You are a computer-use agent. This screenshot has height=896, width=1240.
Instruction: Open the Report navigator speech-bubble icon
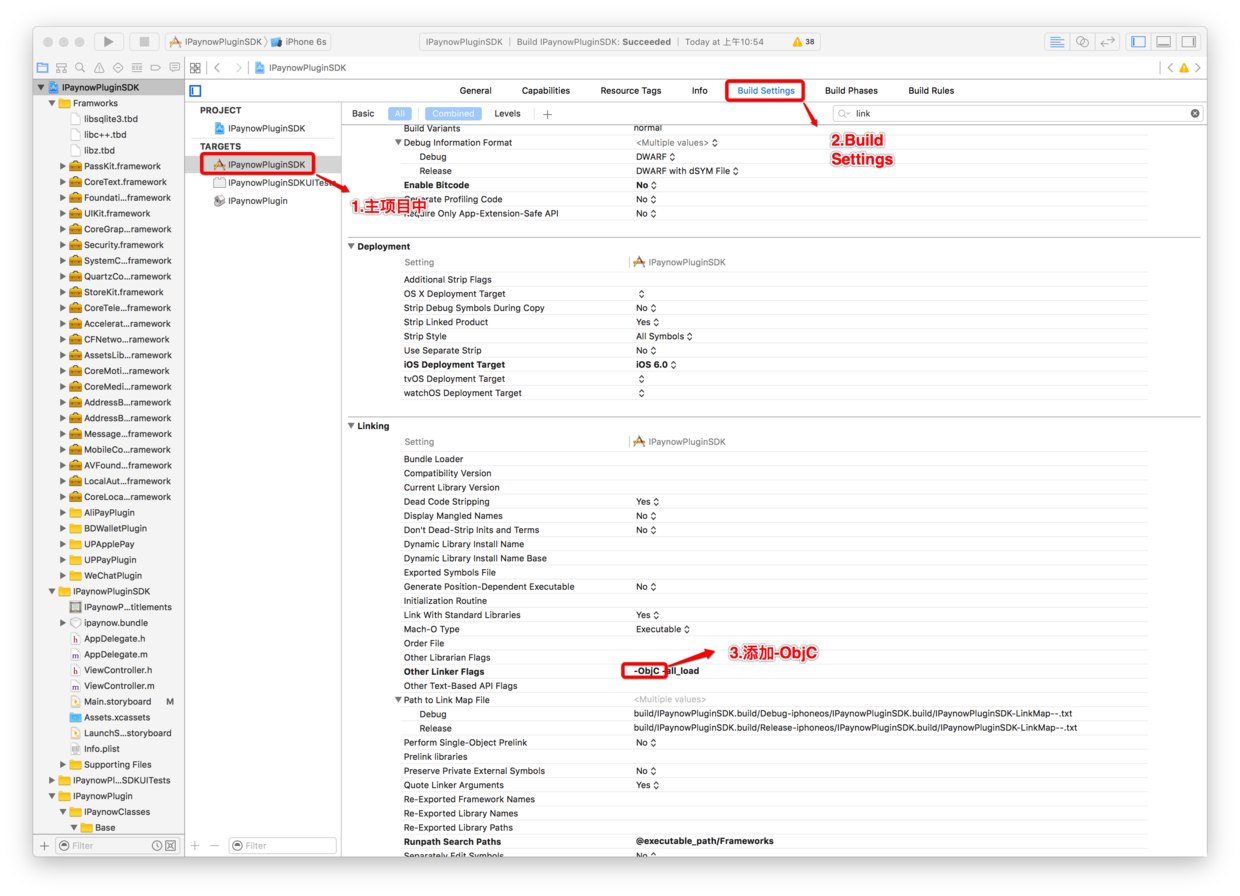point(175,68)
